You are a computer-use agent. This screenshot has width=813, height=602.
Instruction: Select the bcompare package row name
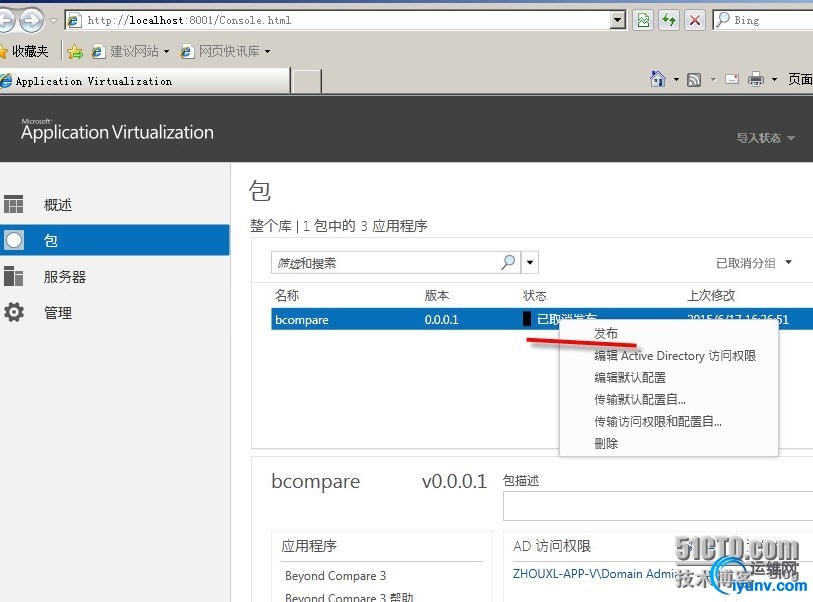click(x=302, y=319)
